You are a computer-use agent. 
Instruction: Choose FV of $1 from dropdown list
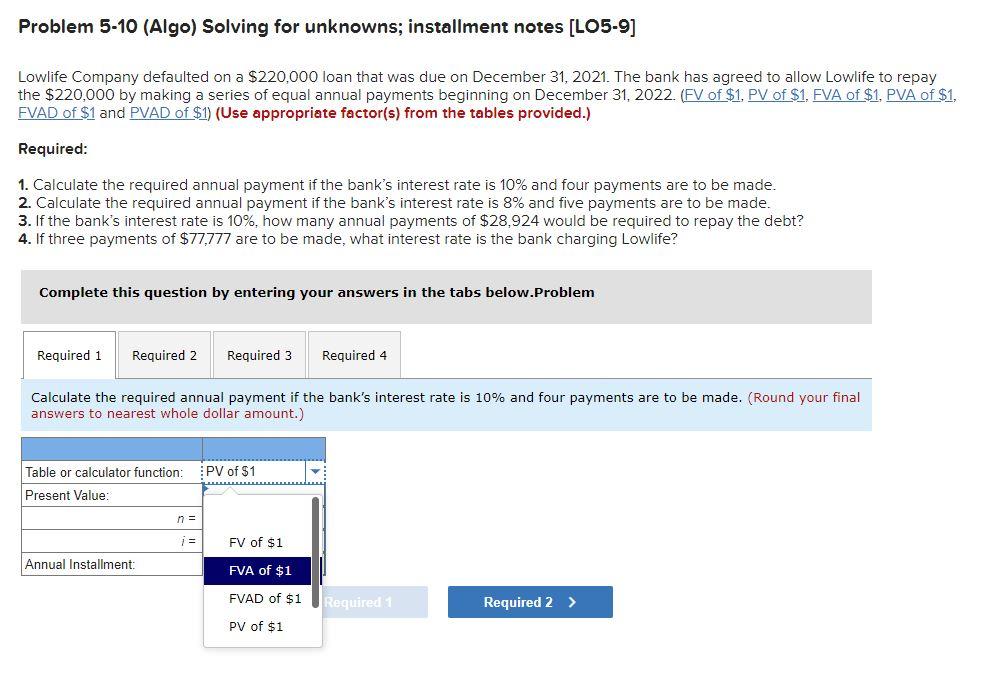[256, 542]
